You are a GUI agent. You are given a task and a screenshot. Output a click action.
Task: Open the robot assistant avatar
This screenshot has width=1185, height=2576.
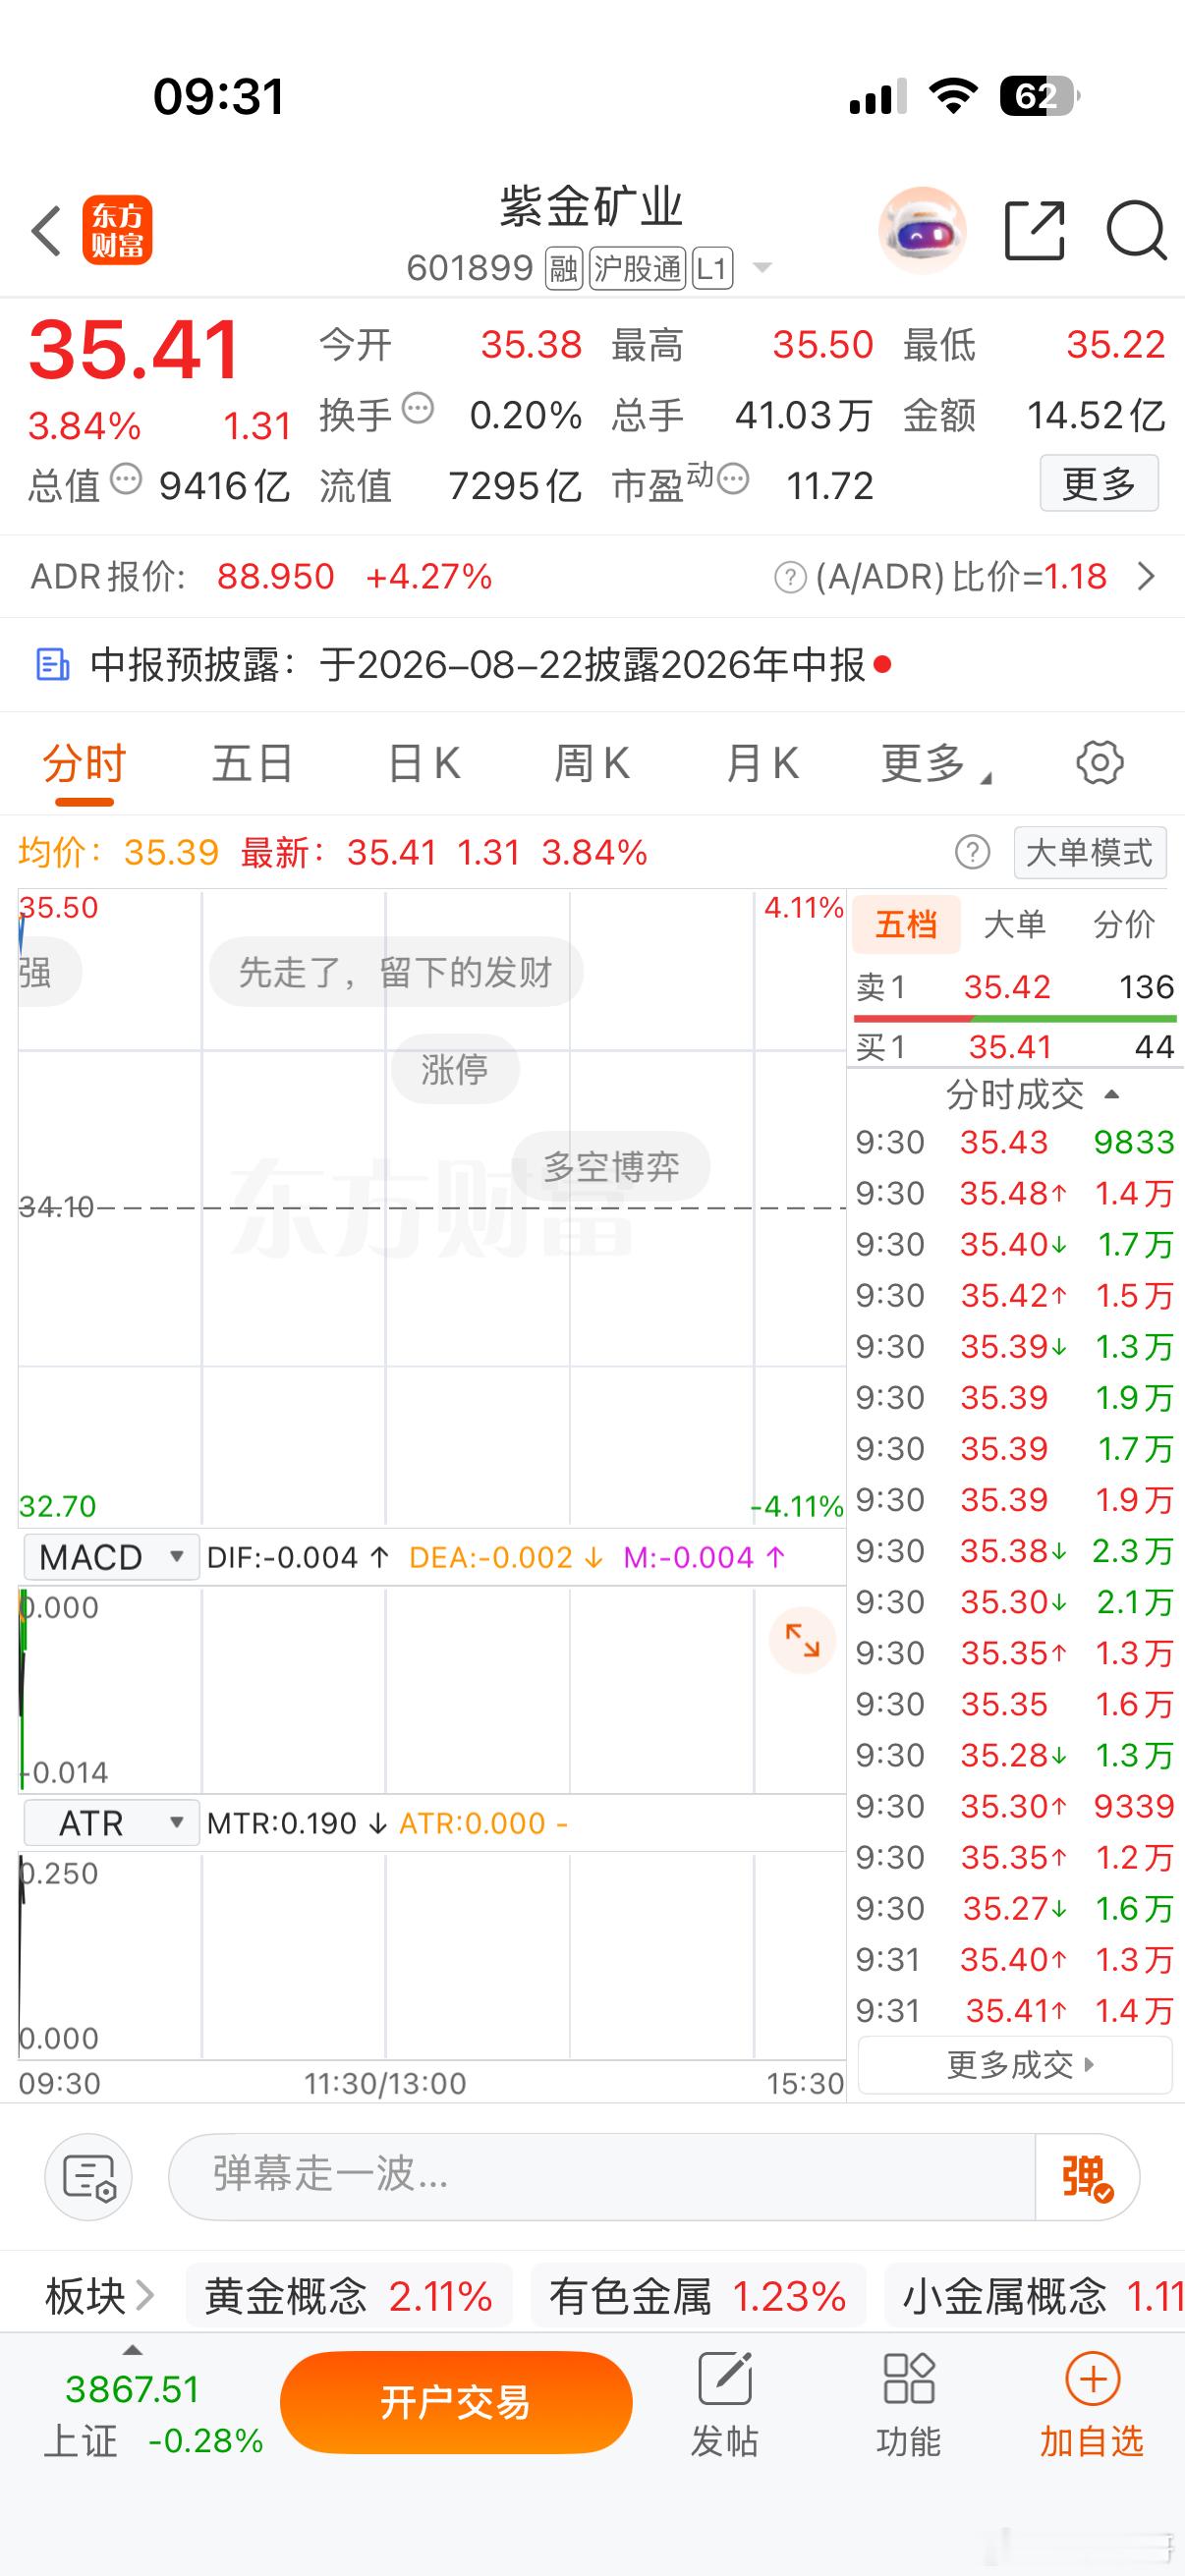(922, 230)
